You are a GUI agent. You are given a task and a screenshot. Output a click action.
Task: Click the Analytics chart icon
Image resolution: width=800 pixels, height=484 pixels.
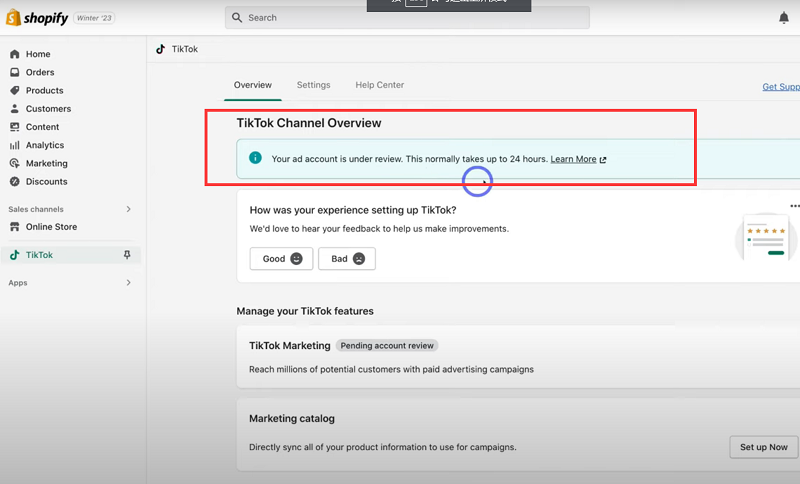[x=15, y=145]
